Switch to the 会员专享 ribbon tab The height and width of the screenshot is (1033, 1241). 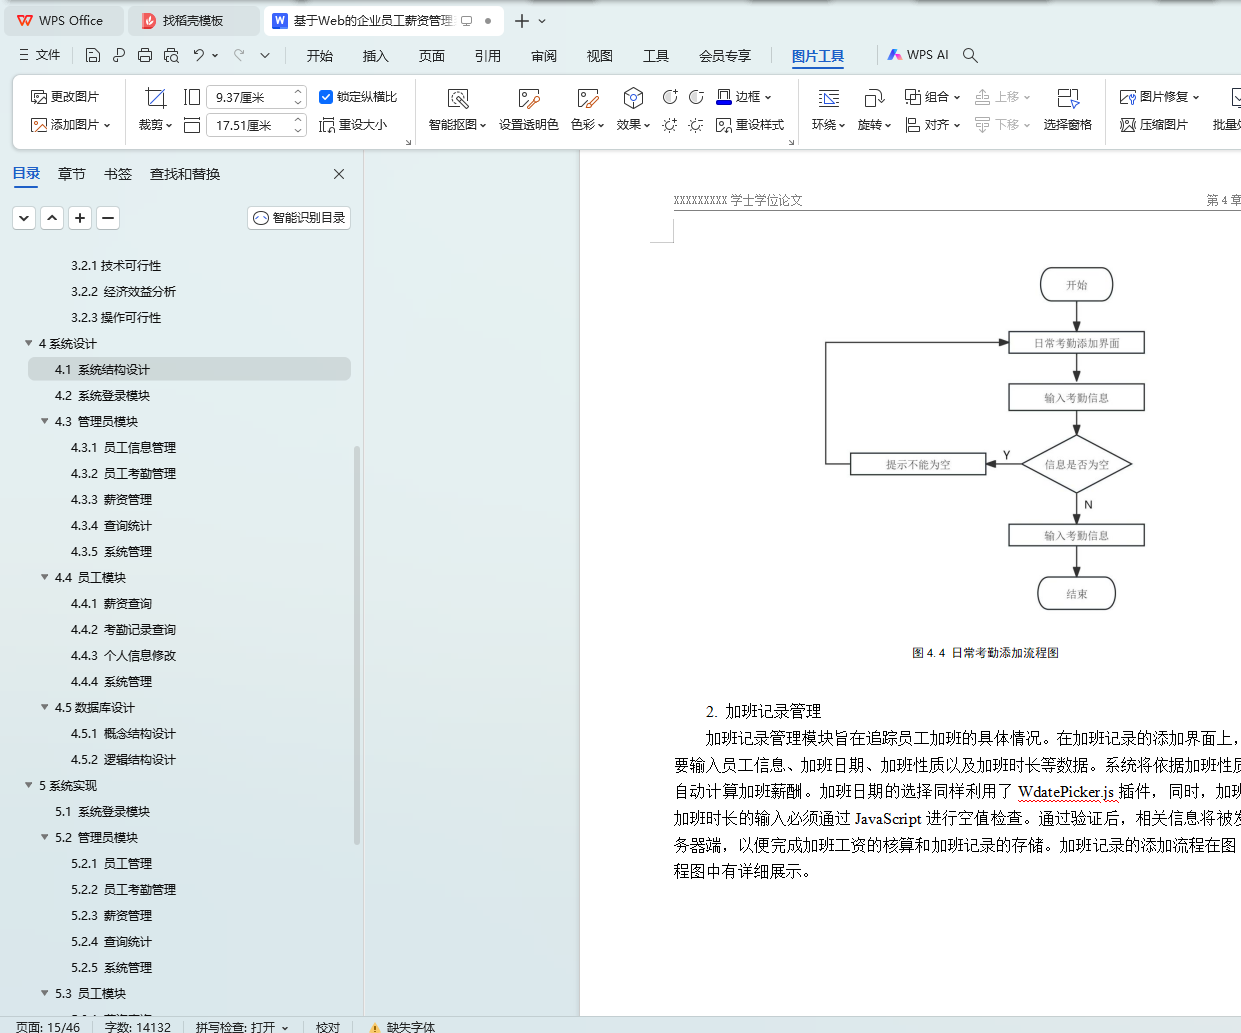tap(725, 56)
